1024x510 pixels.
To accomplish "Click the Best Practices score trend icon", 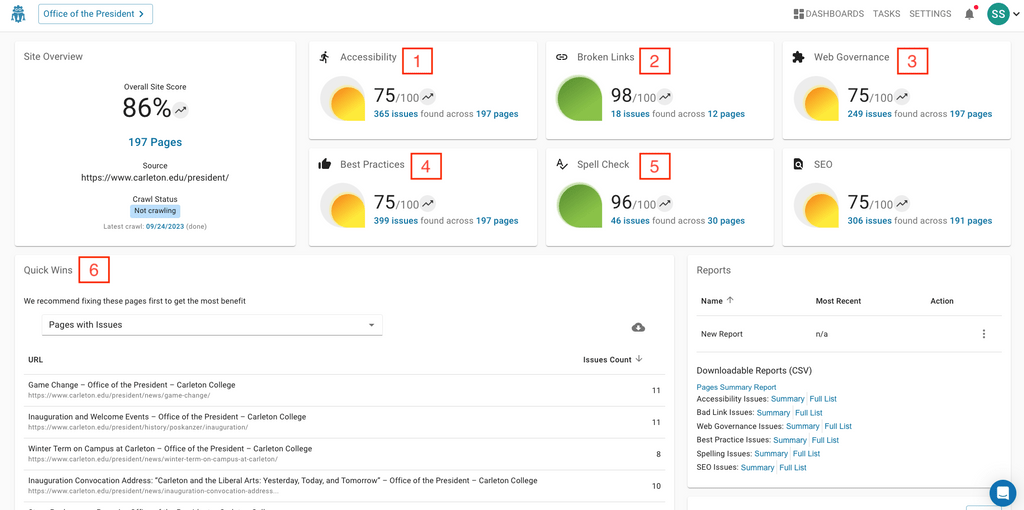I will pyautogui.click(x=427, y=204).
